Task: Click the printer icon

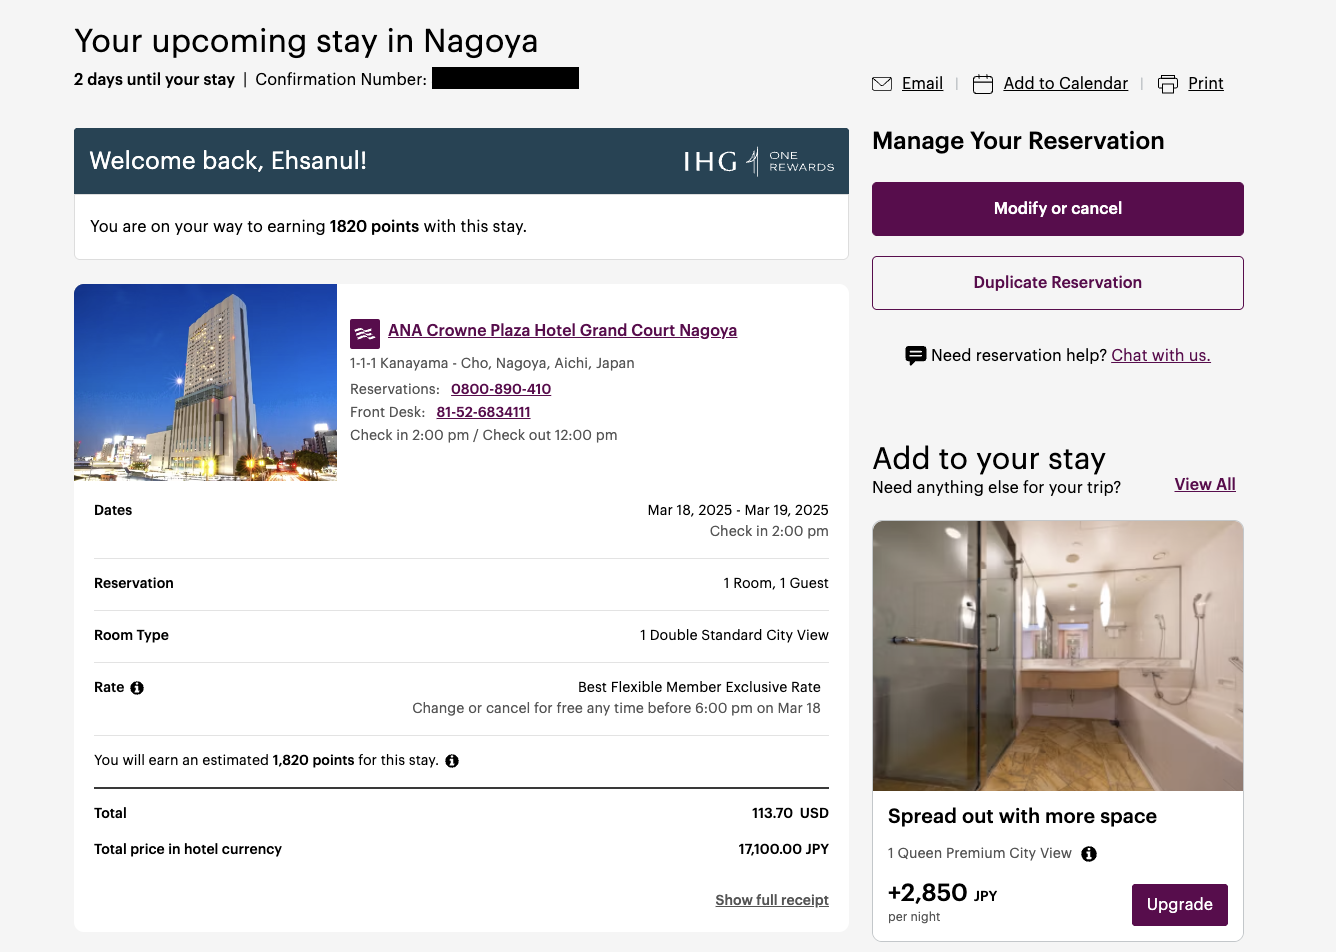Action: pos(1168,84)
